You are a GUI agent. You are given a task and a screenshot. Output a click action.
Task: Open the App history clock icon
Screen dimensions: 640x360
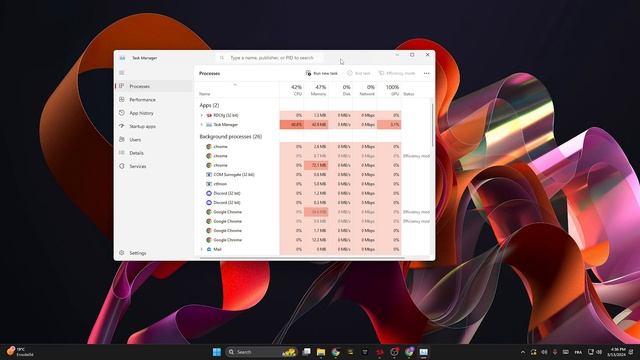click(122, 113)
